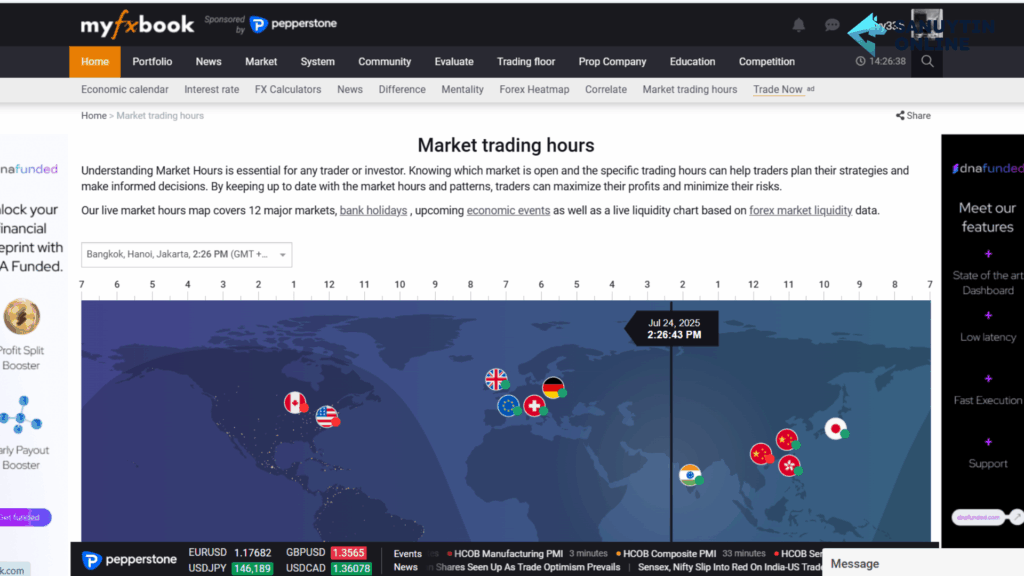Open the Trading floor menu

point(526,62)
